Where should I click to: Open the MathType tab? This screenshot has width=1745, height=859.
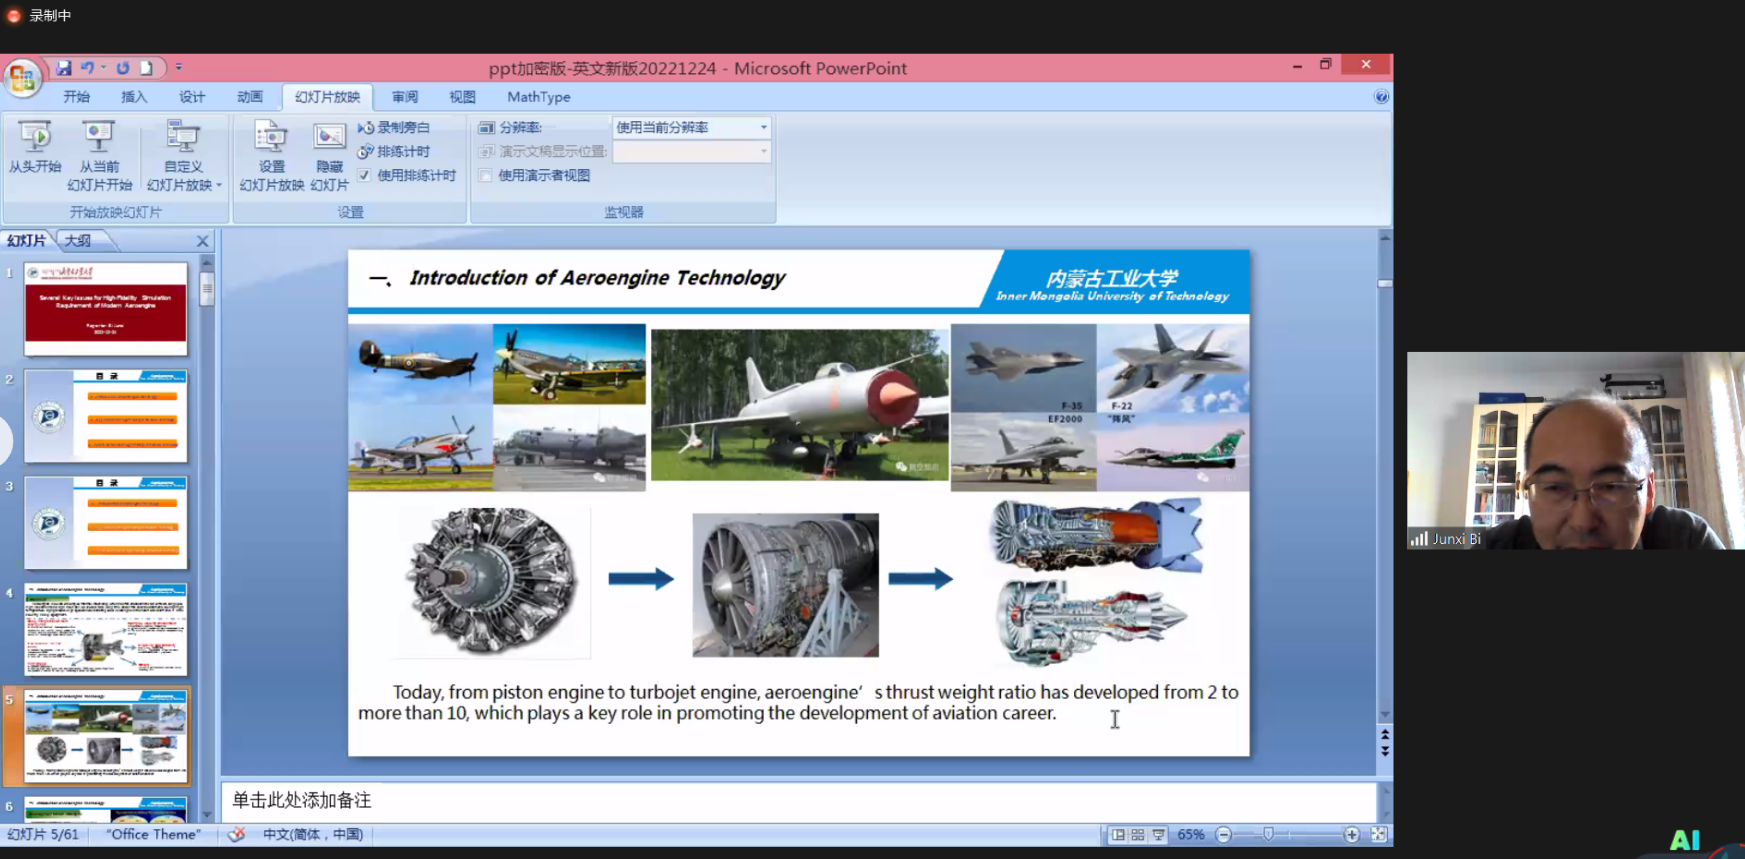[539, 97]
